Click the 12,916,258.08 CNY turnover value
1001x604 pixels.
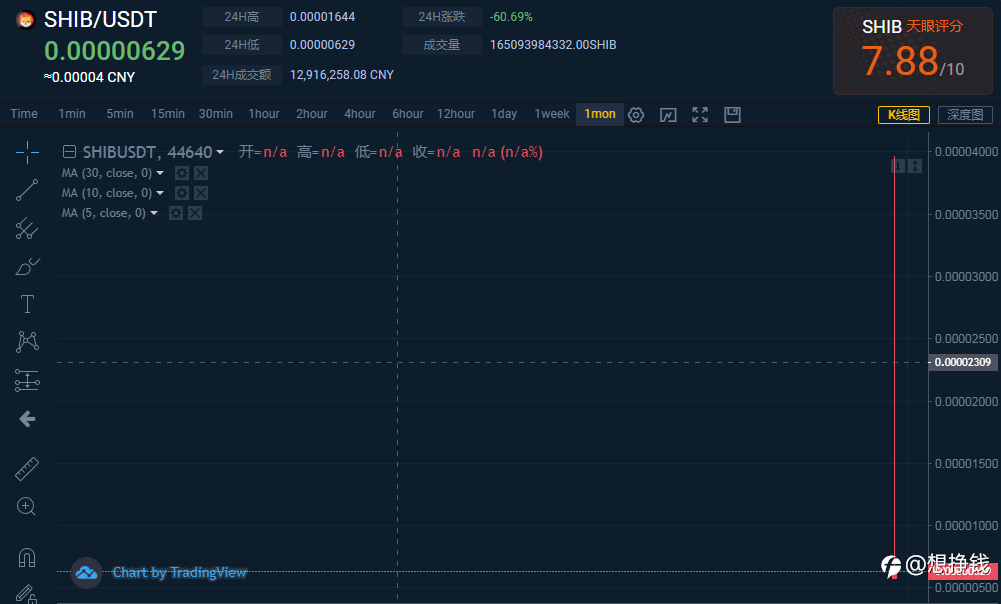coord(342,75)
